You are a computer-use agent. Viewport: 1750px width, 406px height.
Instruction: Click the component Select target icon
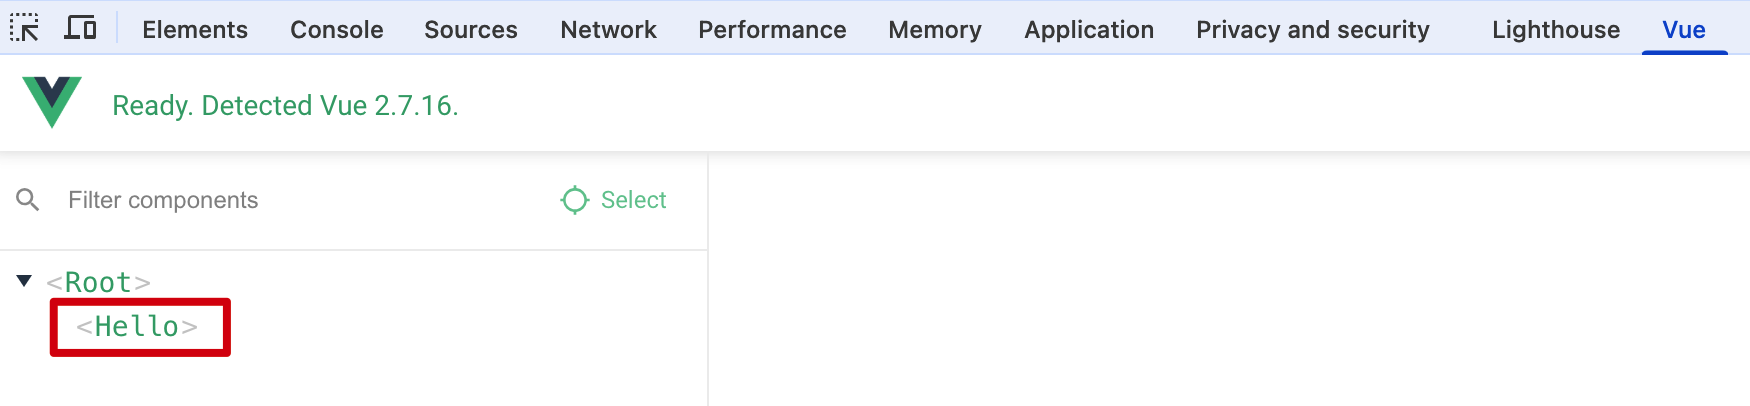575,200
